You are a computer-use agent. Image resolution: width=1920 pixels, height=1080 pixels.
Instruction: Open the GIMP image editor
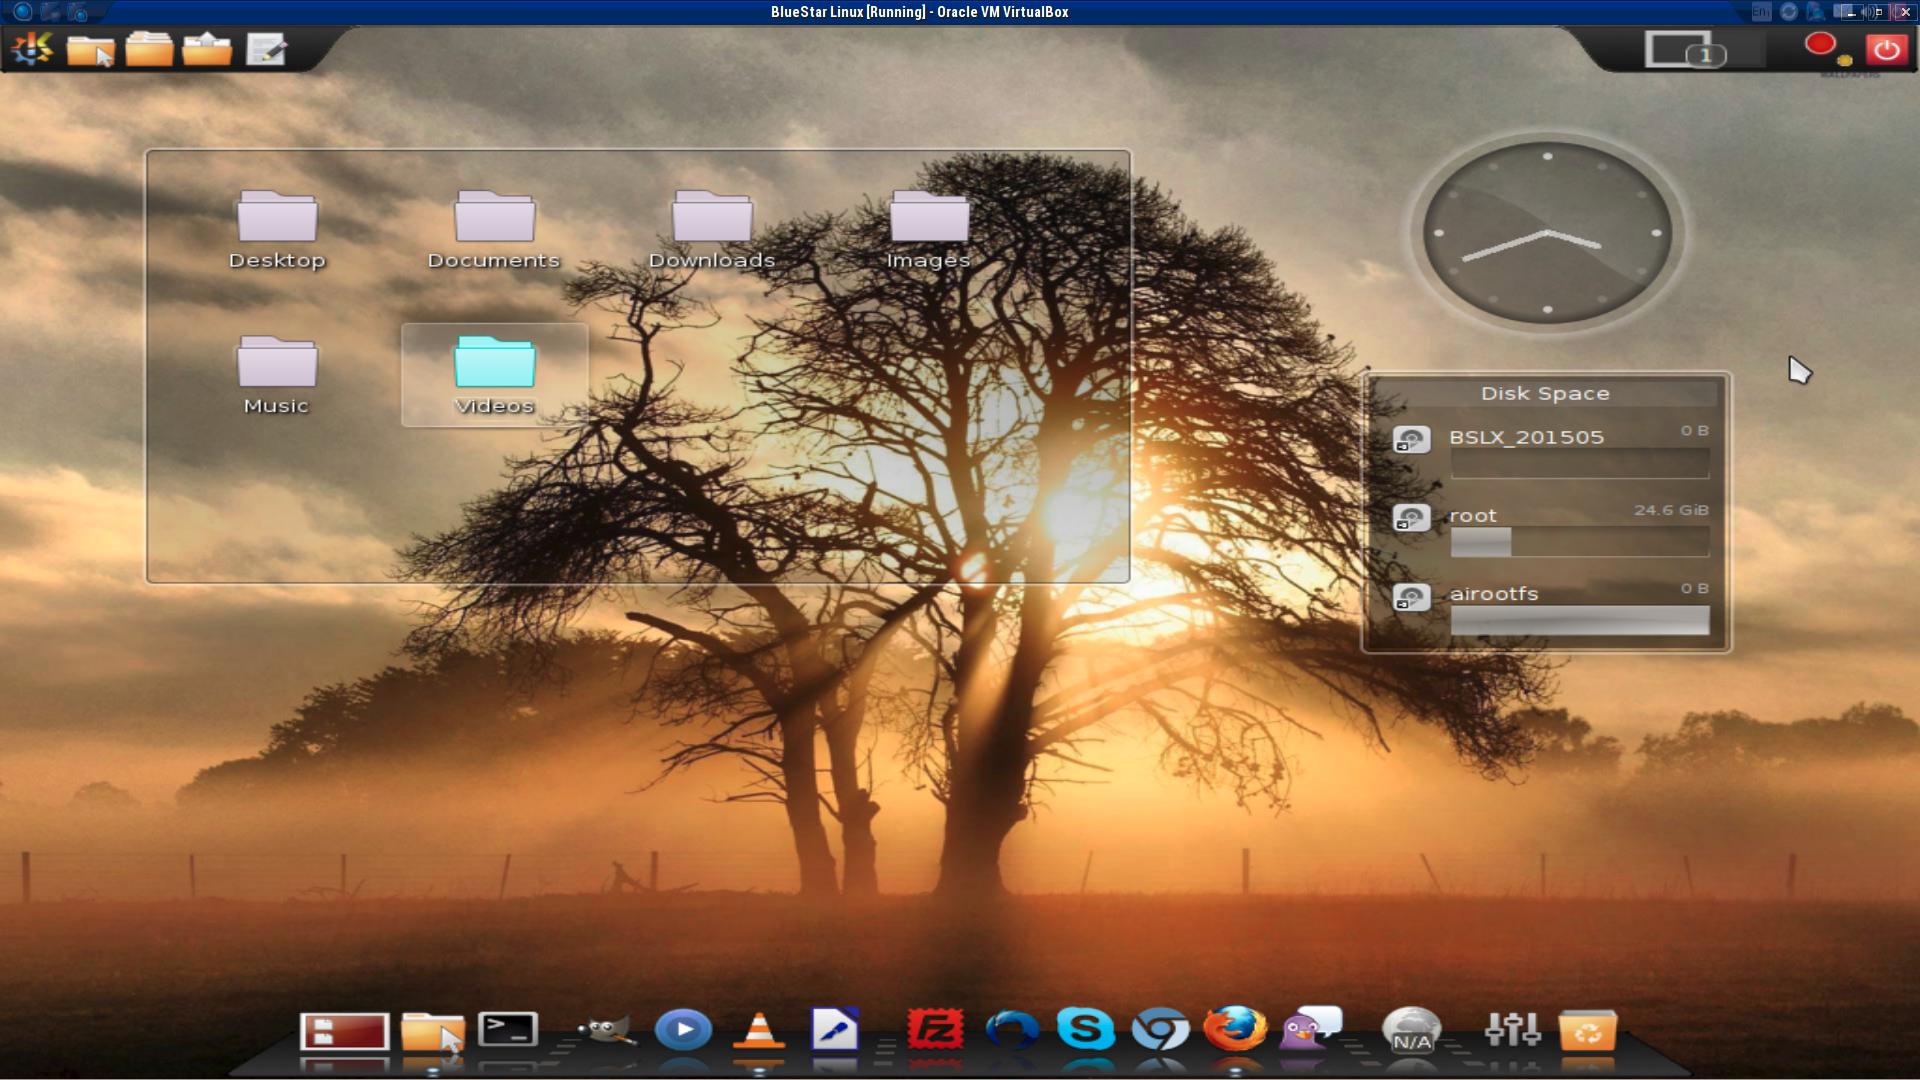click(x=607, y=1029)
